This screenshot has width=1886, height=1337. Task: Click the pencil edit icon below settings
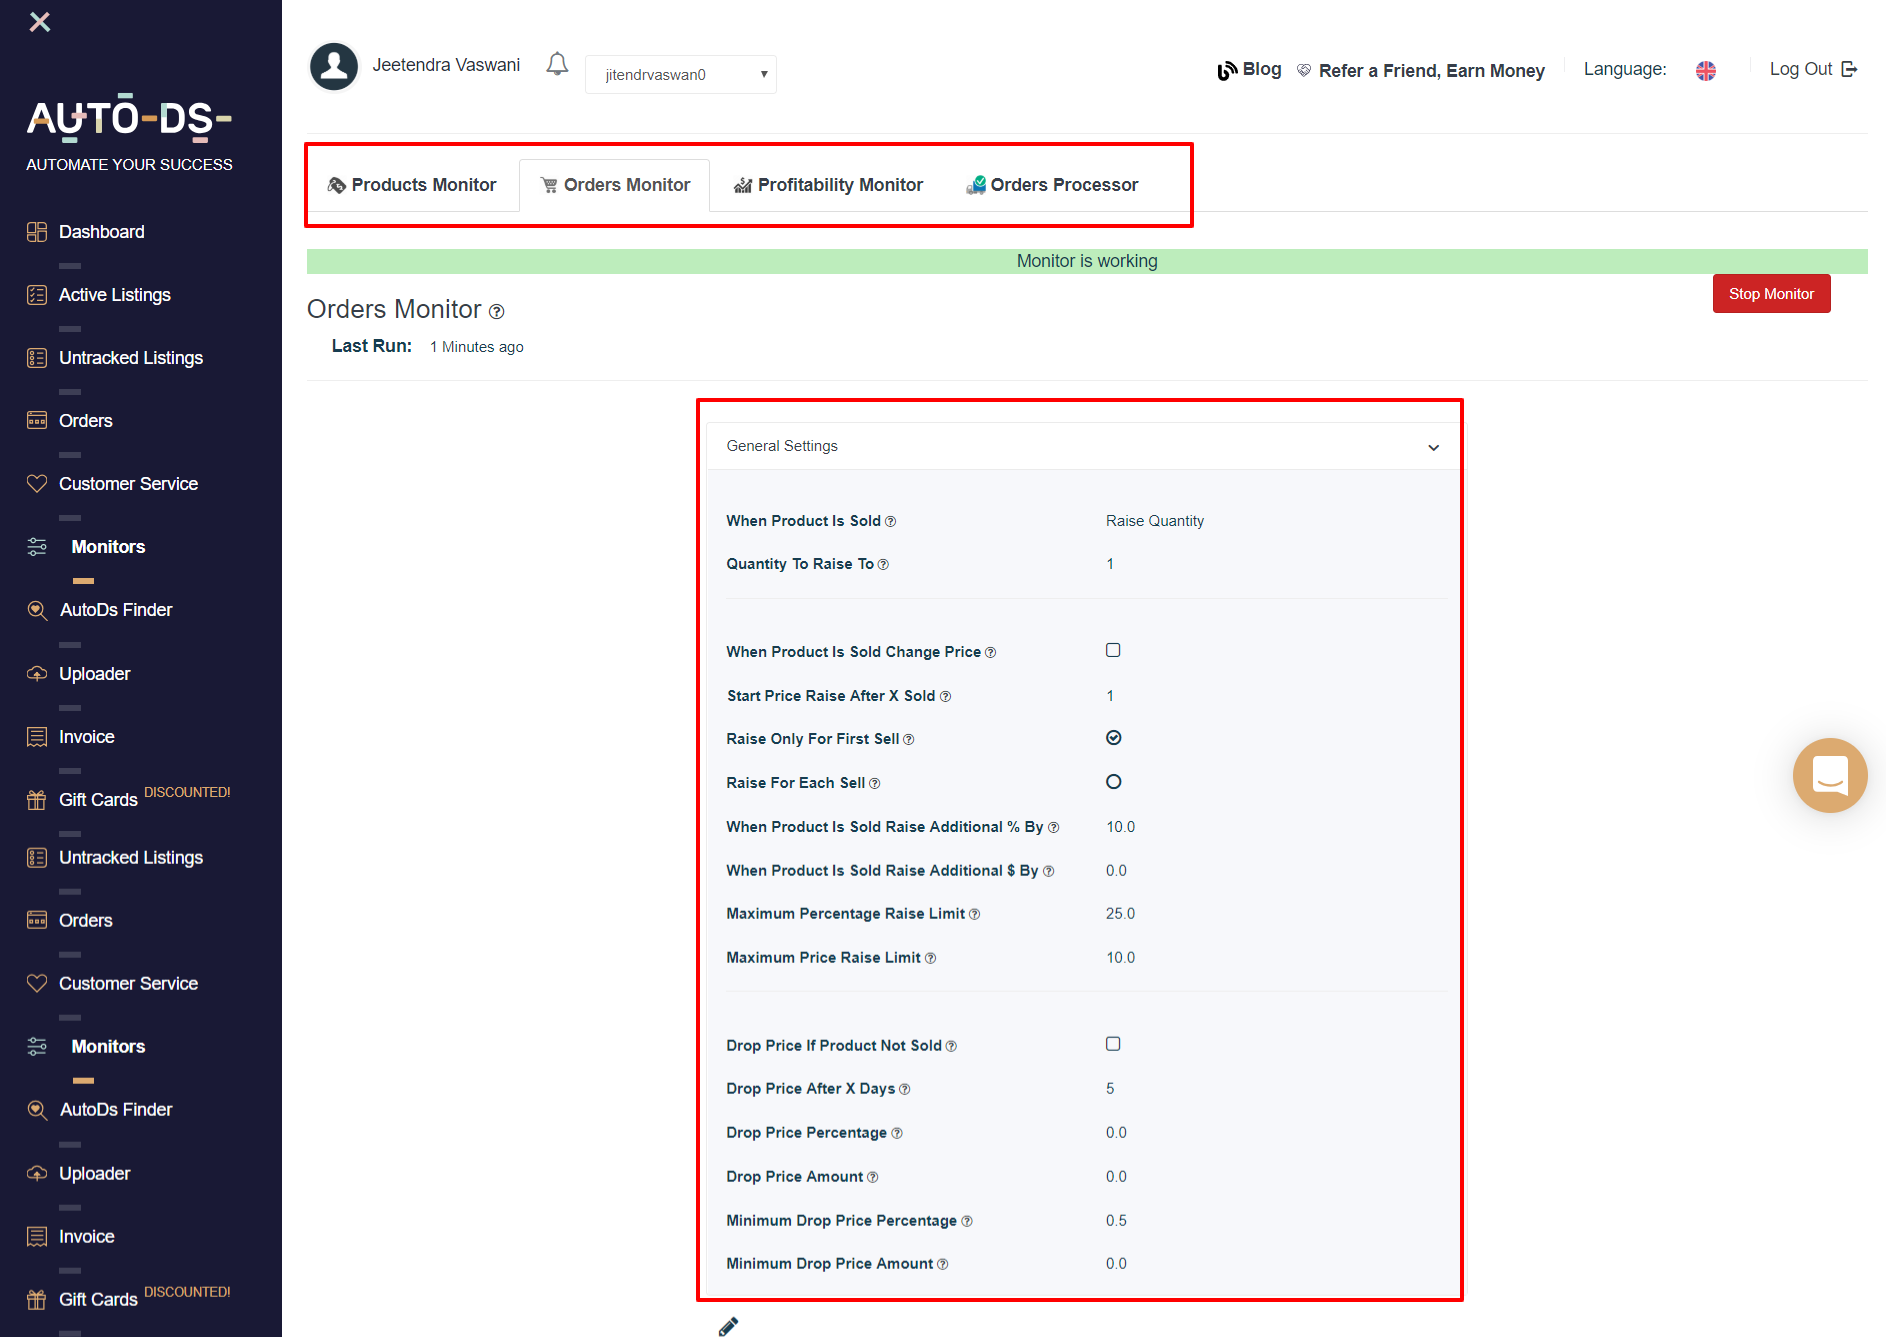click(728, 1325)
